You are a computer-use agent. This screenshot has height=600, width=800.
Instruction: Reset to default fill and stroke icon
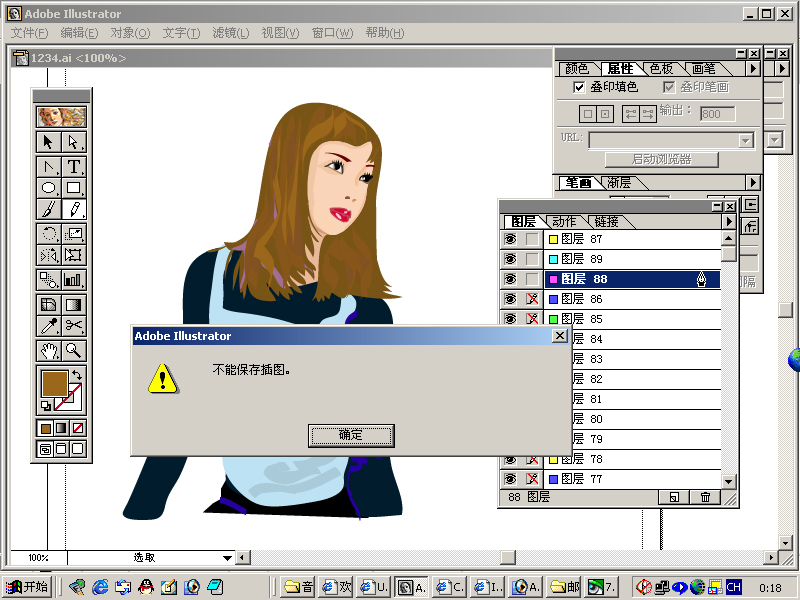click(x=46, y=406)
